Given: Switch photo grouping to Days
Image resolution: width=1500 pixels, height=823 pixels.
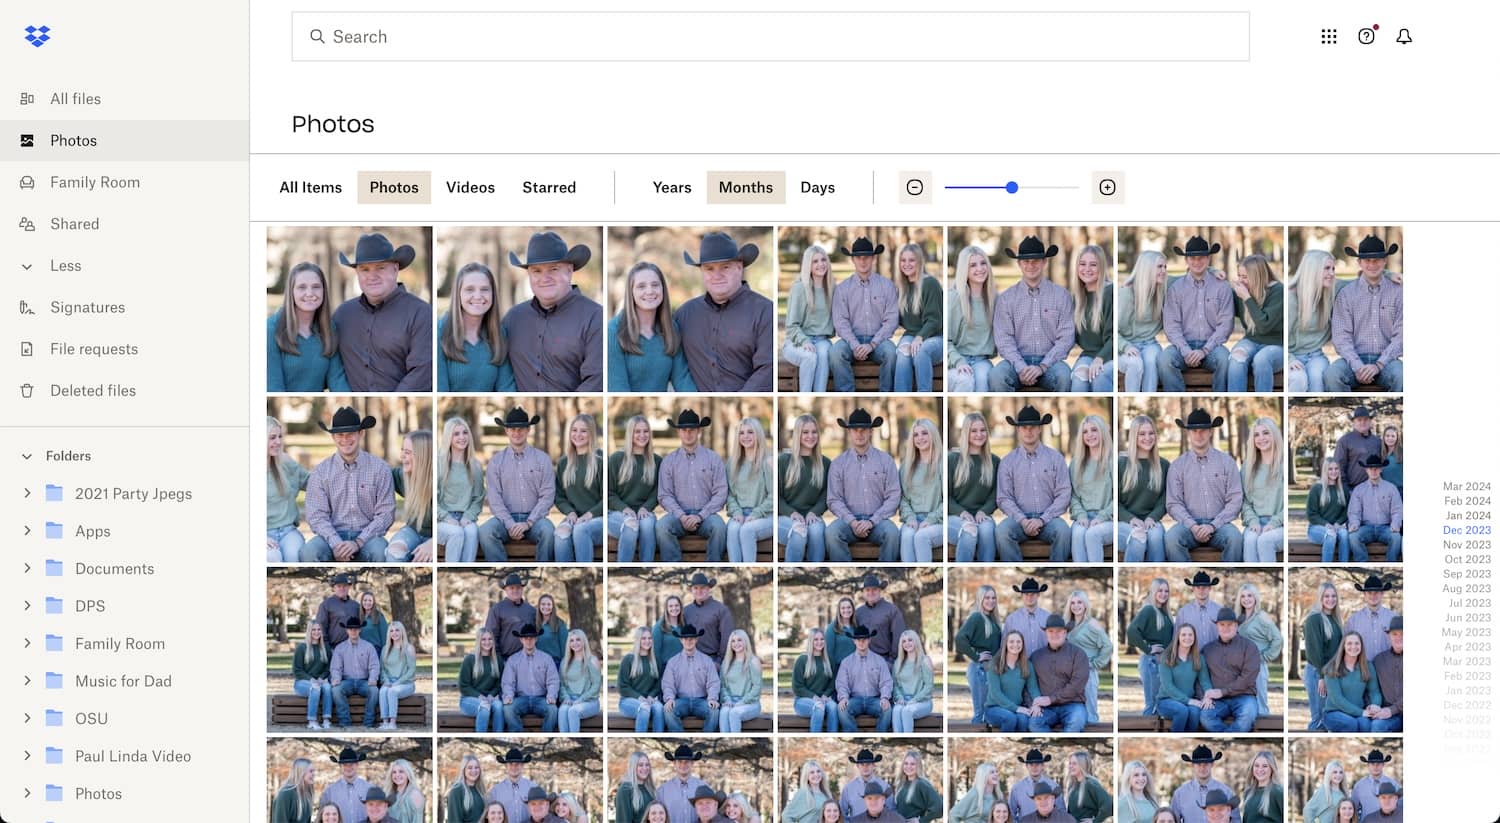Looking at the screenshot, I should [x=817, y=187].
